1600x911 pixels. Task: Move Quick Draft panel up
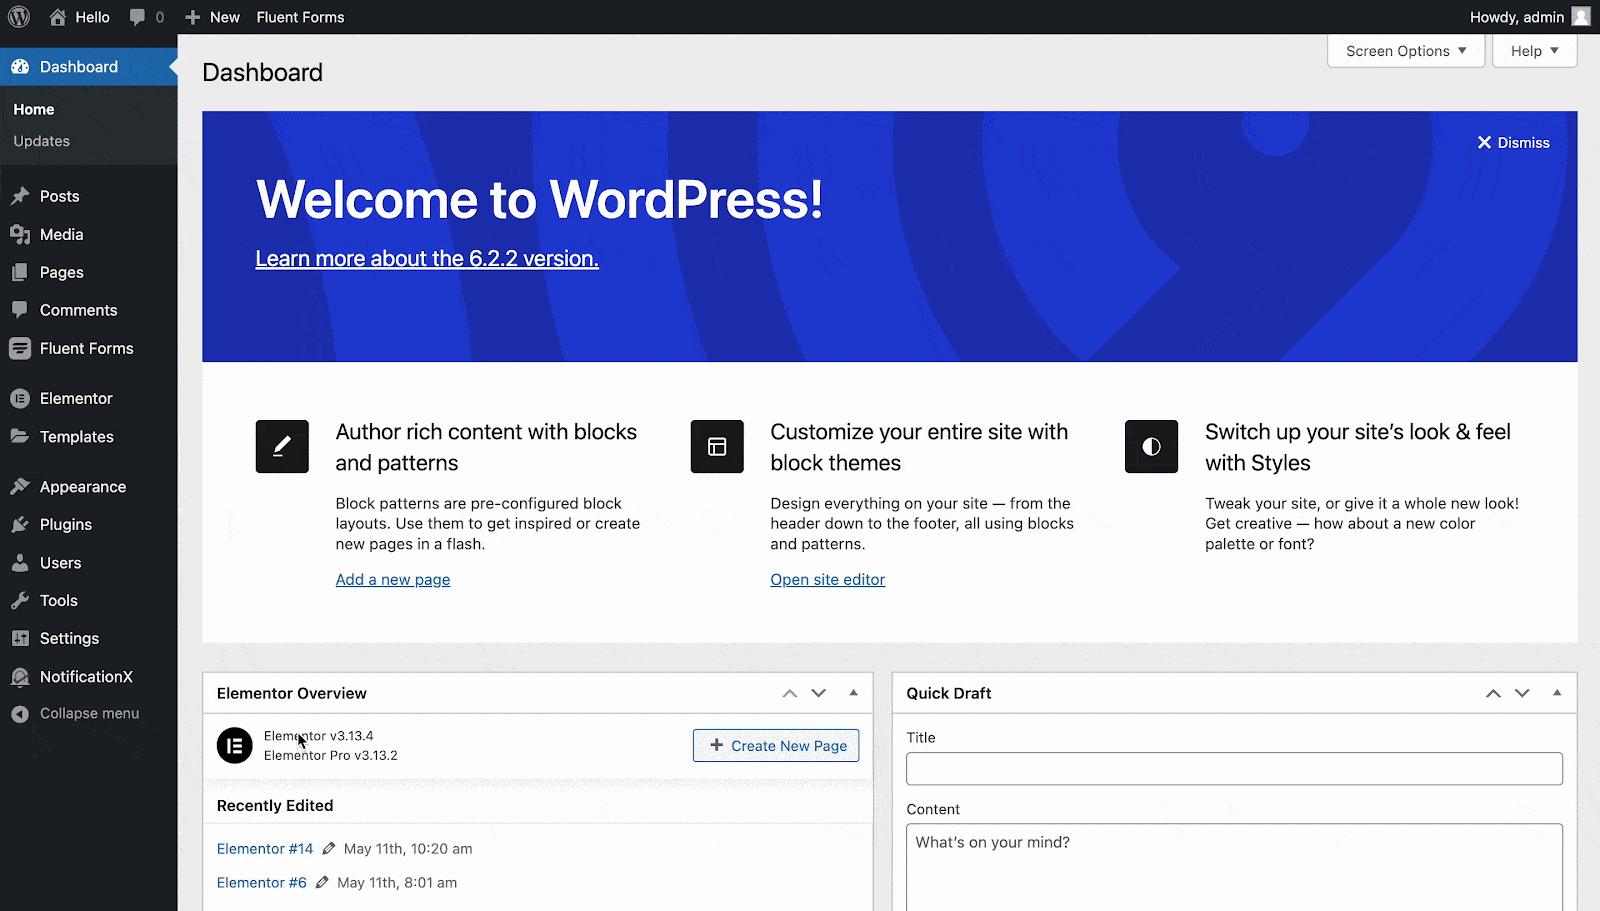coord(1493,693)
